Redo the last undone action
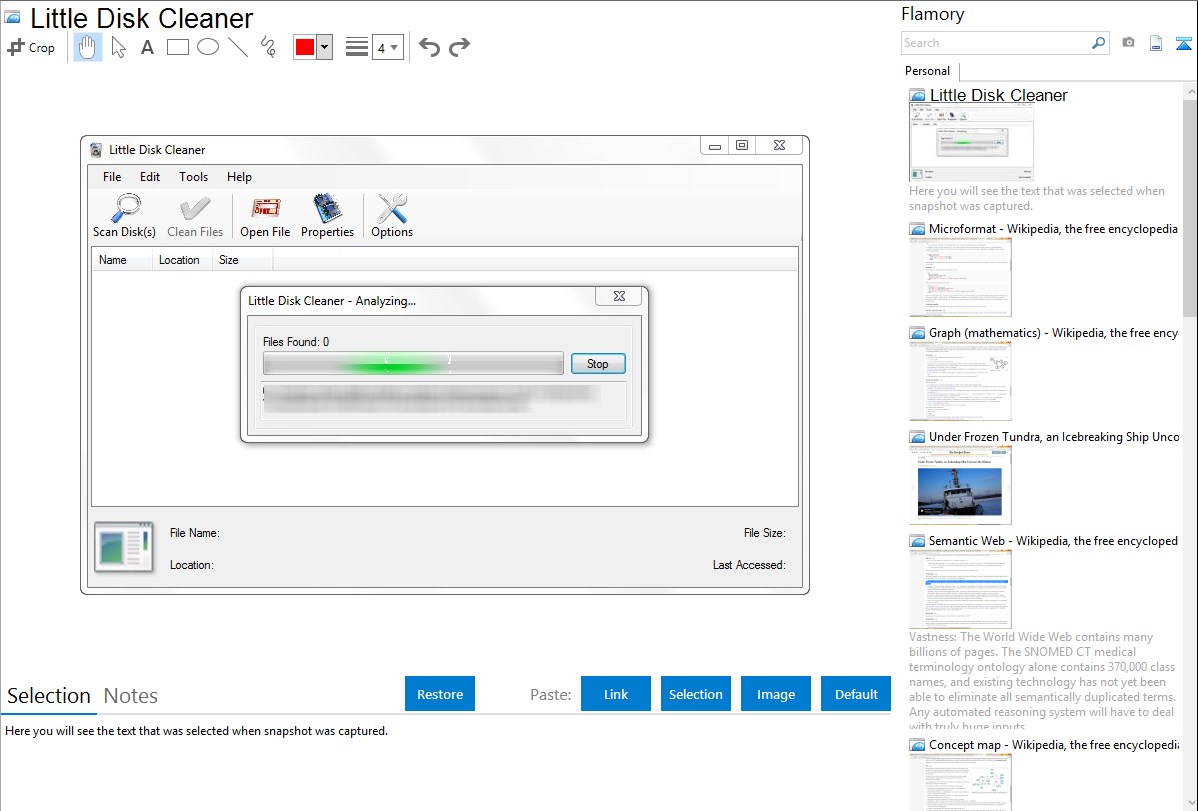Image resolution: width=1198 pixels, height=811 pixels. [x=459, y=47]
